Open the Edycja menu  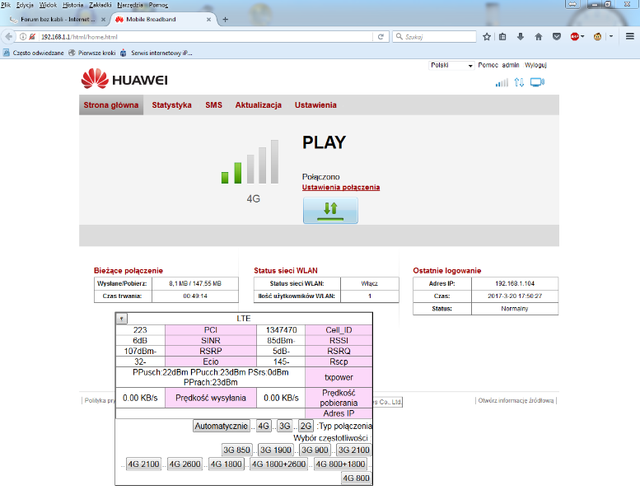[x=25, y=5]
